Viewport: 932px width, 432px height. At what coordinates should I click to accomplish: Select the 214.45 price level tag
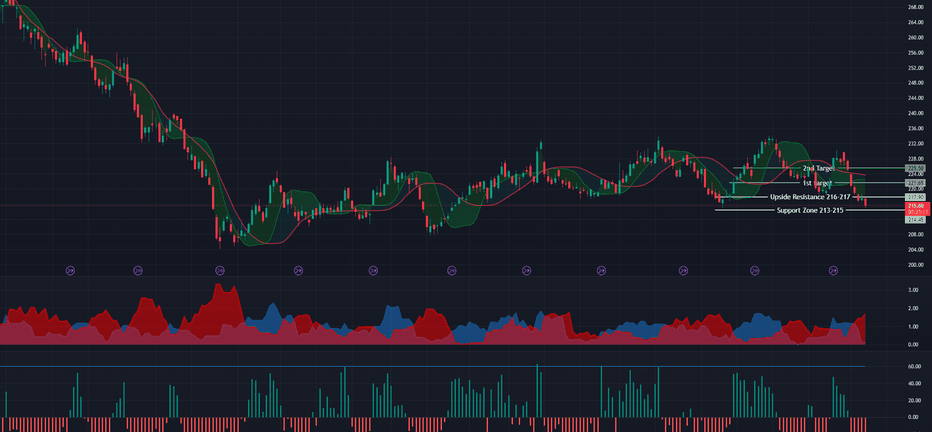coord(915,220)
